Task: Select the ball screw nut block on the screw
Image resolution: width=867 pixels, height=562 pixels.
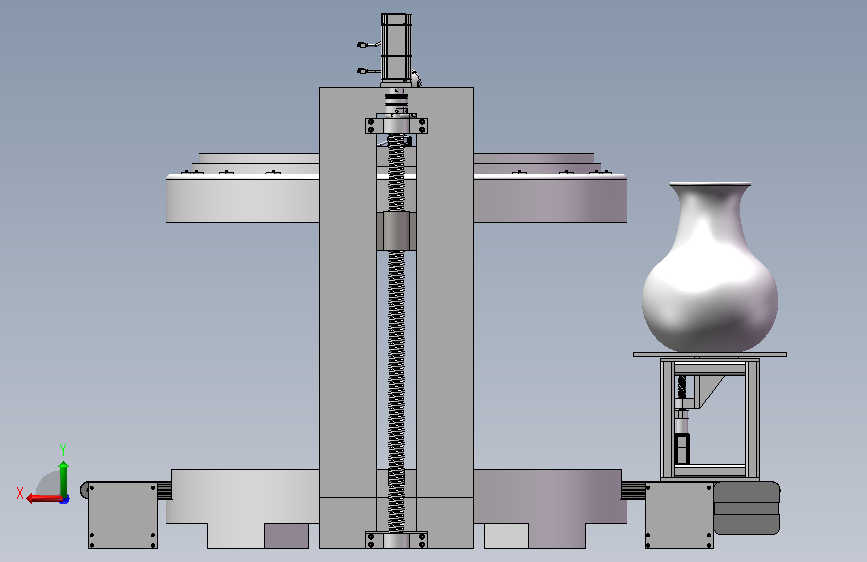Action: click(x=396, y=230)
